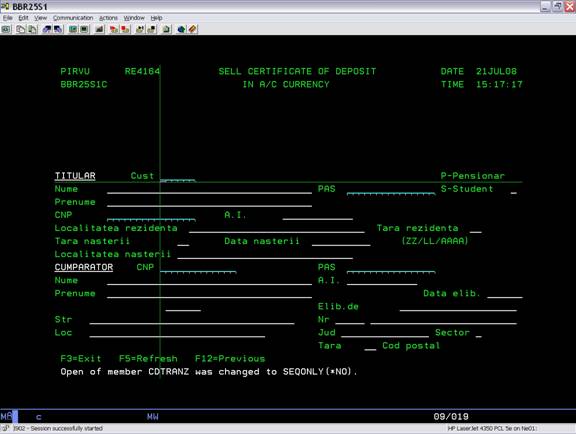Focus the TITULAR Nume input field

click(209, 189)
